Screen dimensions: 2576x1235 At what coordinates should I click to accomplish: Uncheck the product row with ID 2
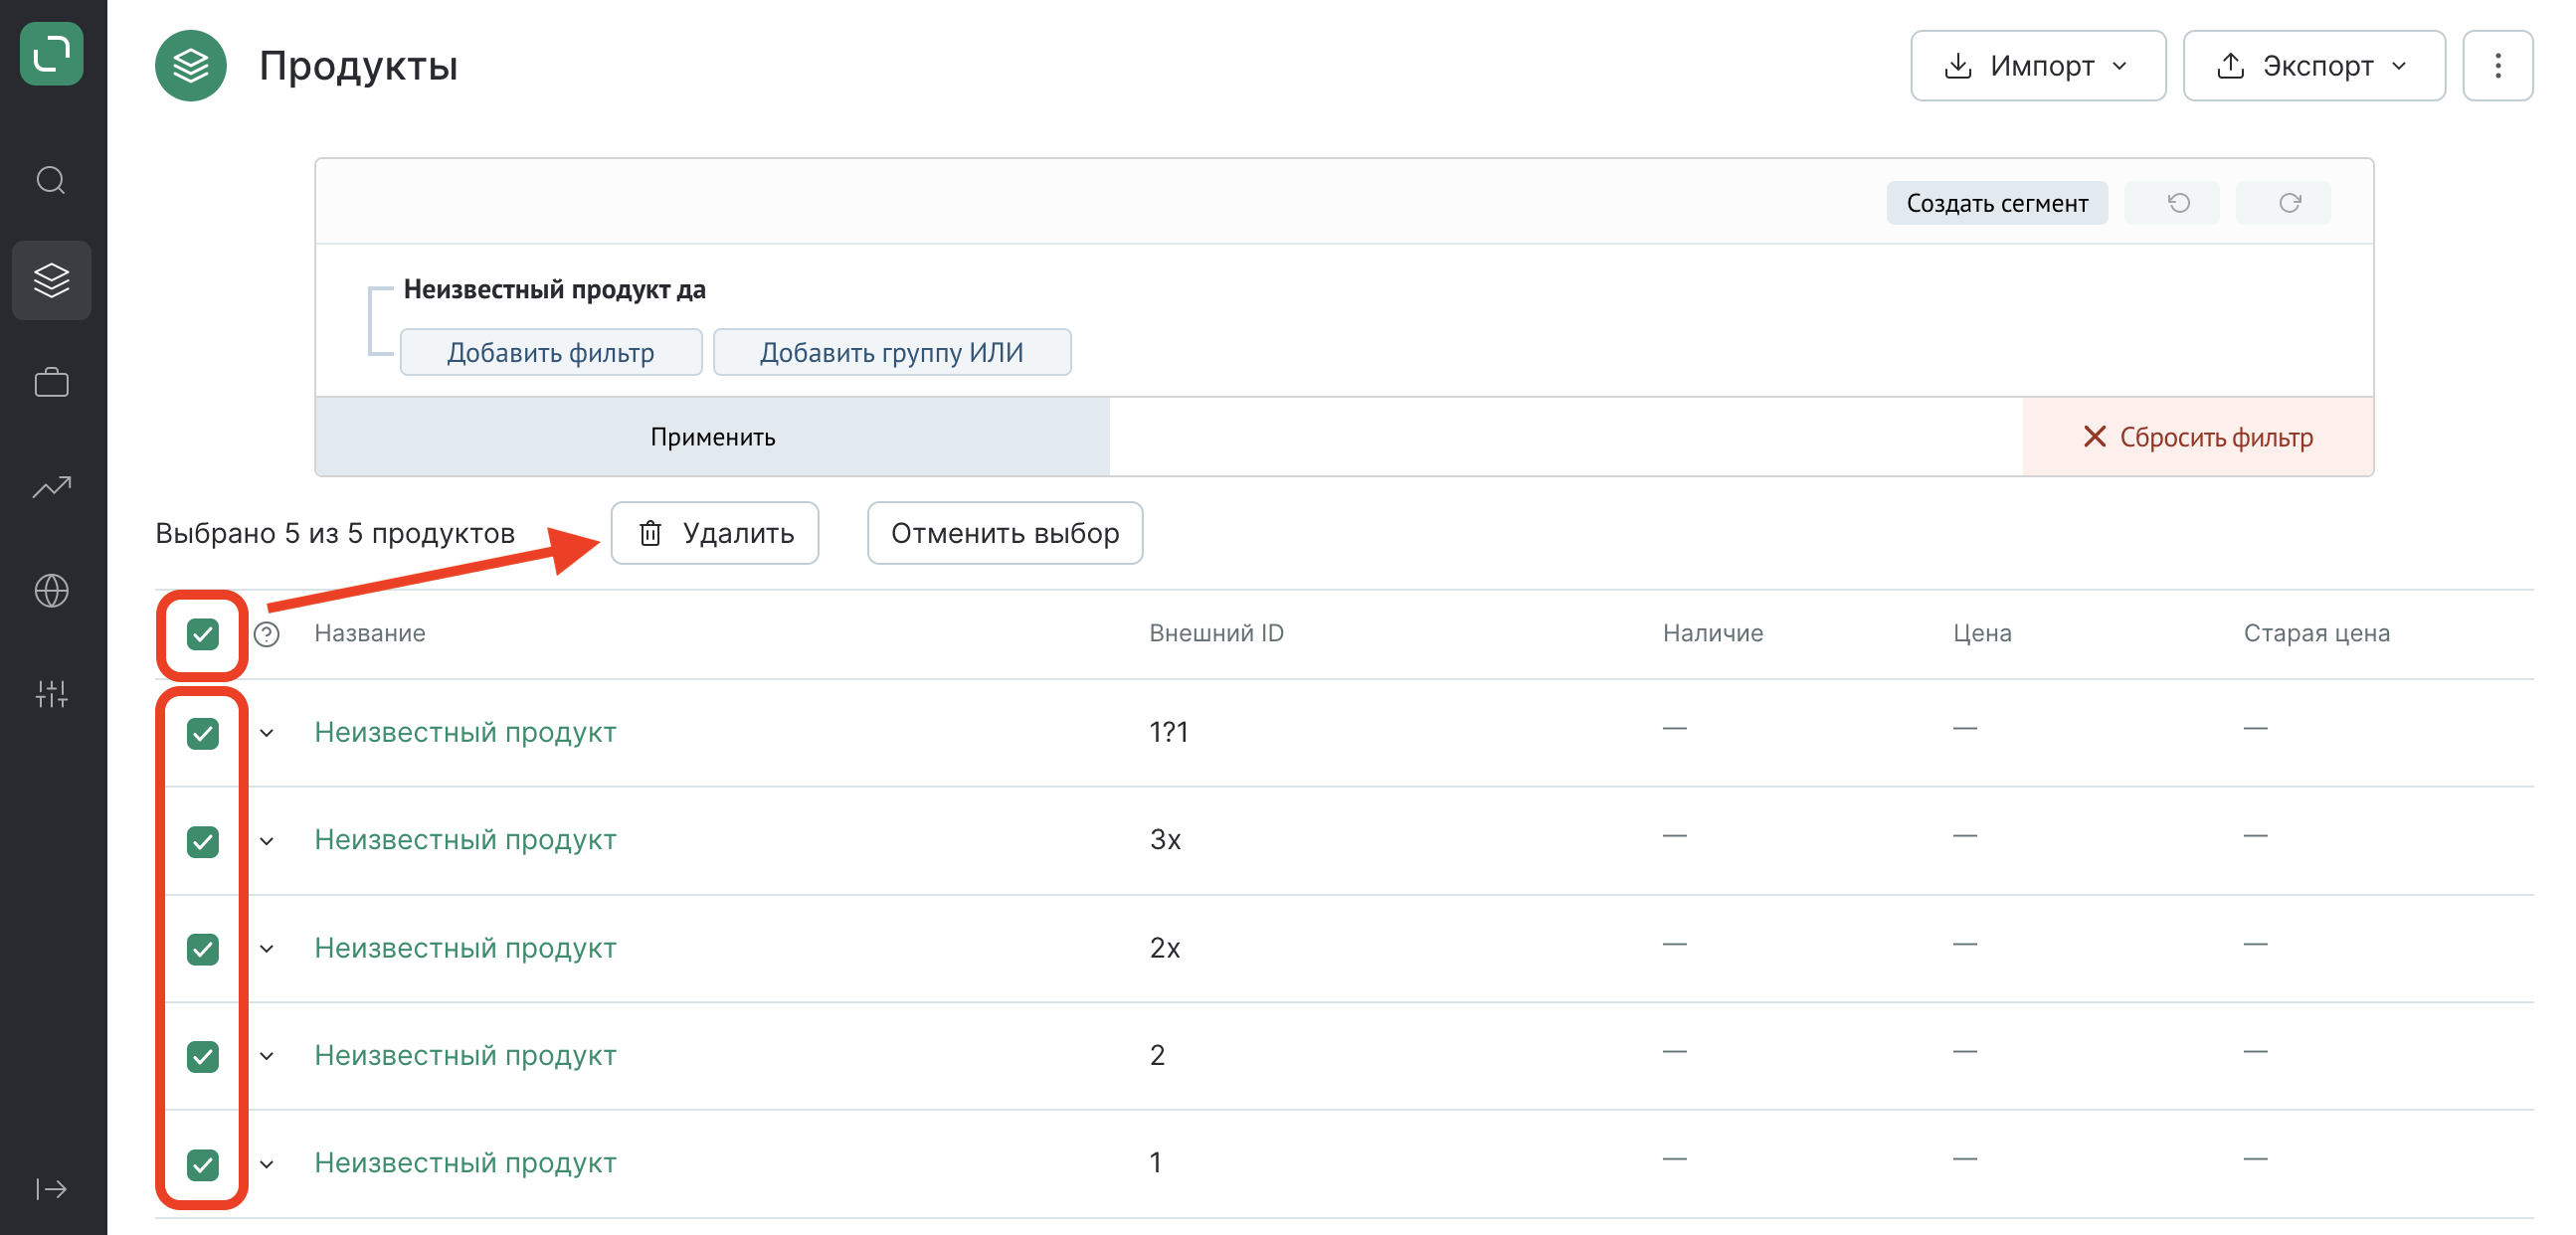(x=203, y=1057)
